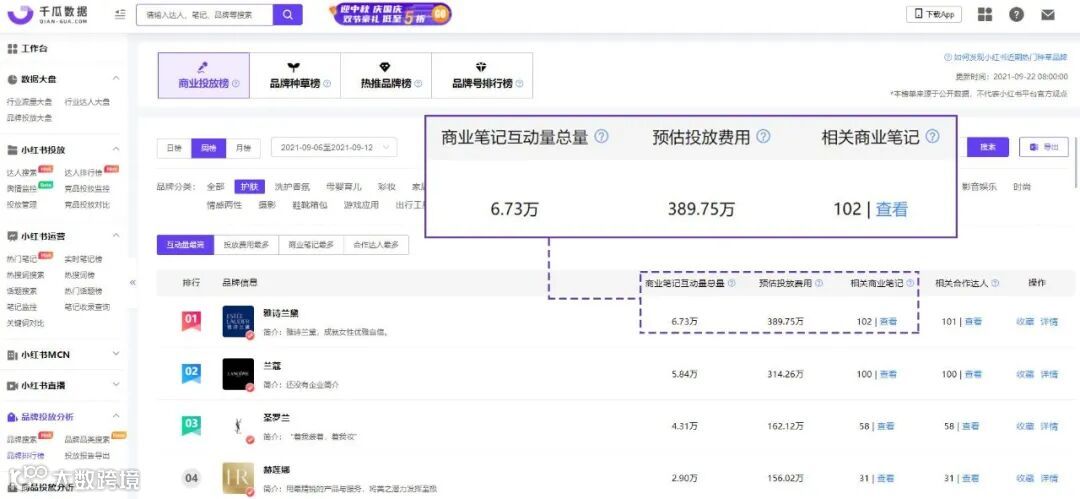This screenshot has width=1080, height=499.
Task: Open the app grid icon in header
Action: (985, 14)
